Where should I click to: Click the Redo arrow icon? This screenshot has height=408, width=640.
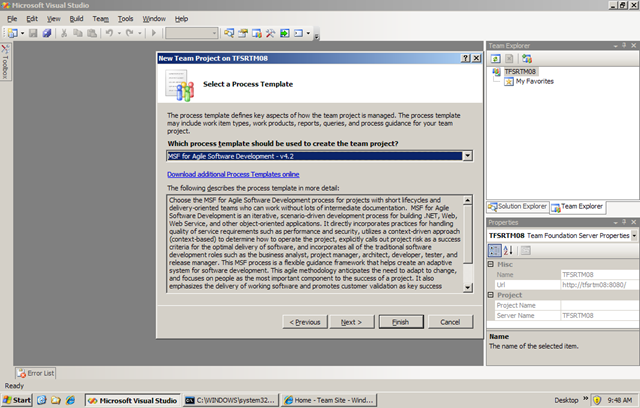pos(130,33)
